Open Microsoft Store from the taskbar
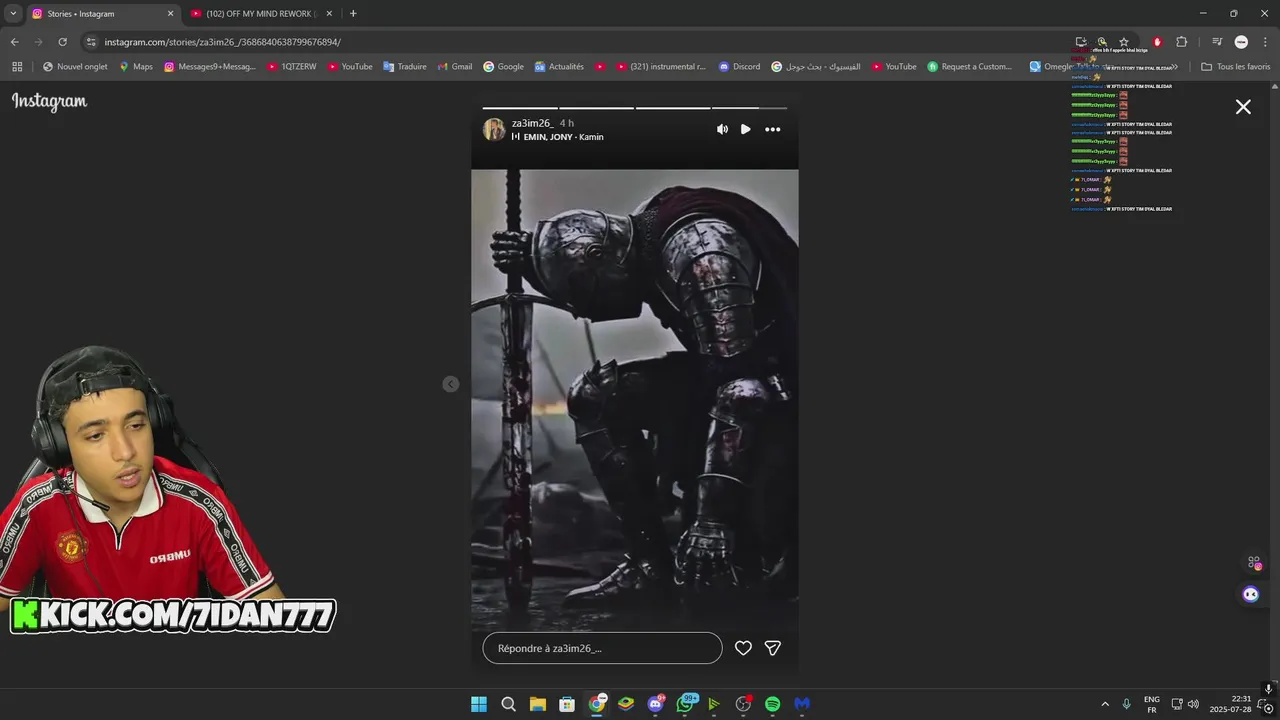This screenshot has height=720, width=1280. tap(567, 704)
